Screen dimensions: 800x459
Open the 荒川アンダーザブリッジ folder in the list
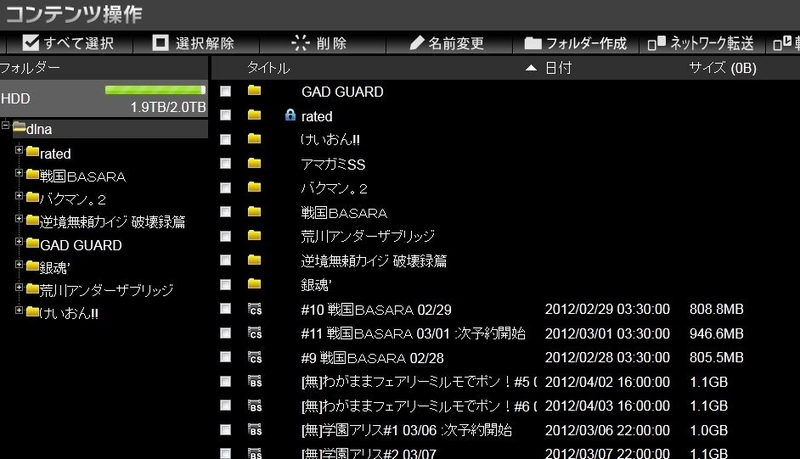(x=368, y=236)
